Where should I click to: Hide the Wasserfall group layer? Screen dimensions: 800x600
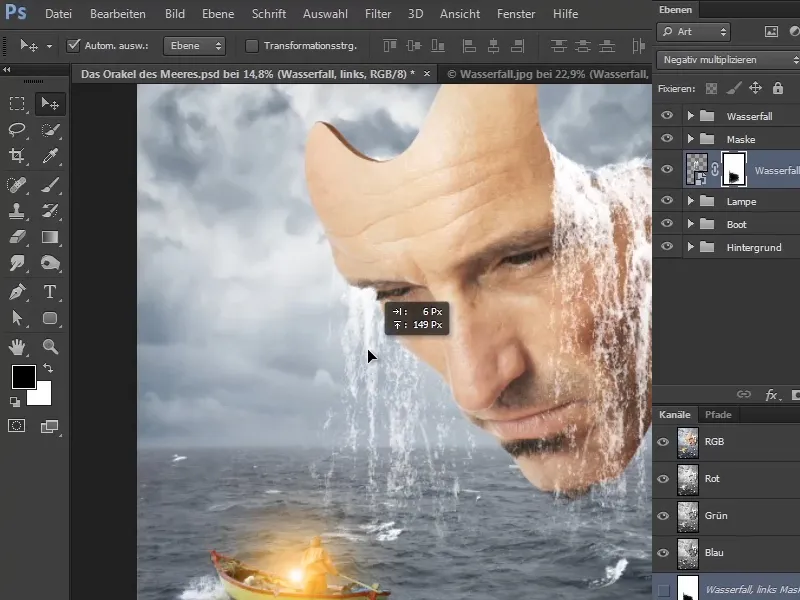pos(667,116)
